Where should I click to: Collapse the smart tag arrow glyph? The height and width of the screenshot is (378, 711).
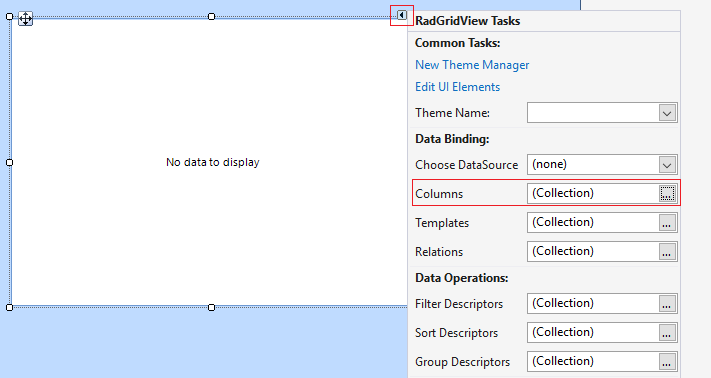click(x=402, y=15)
